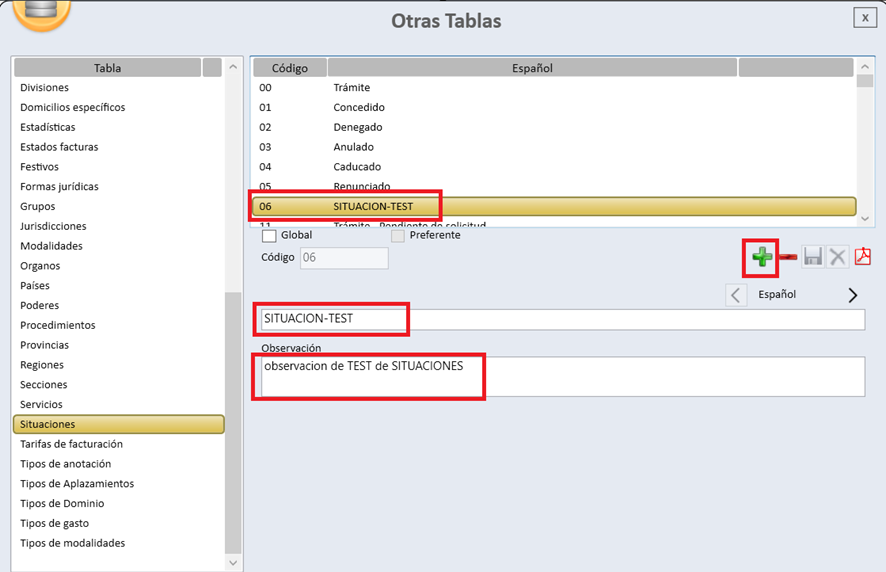Open the Provincias table entry
Viewport: 886px width, 572px height.
(44, 345)
